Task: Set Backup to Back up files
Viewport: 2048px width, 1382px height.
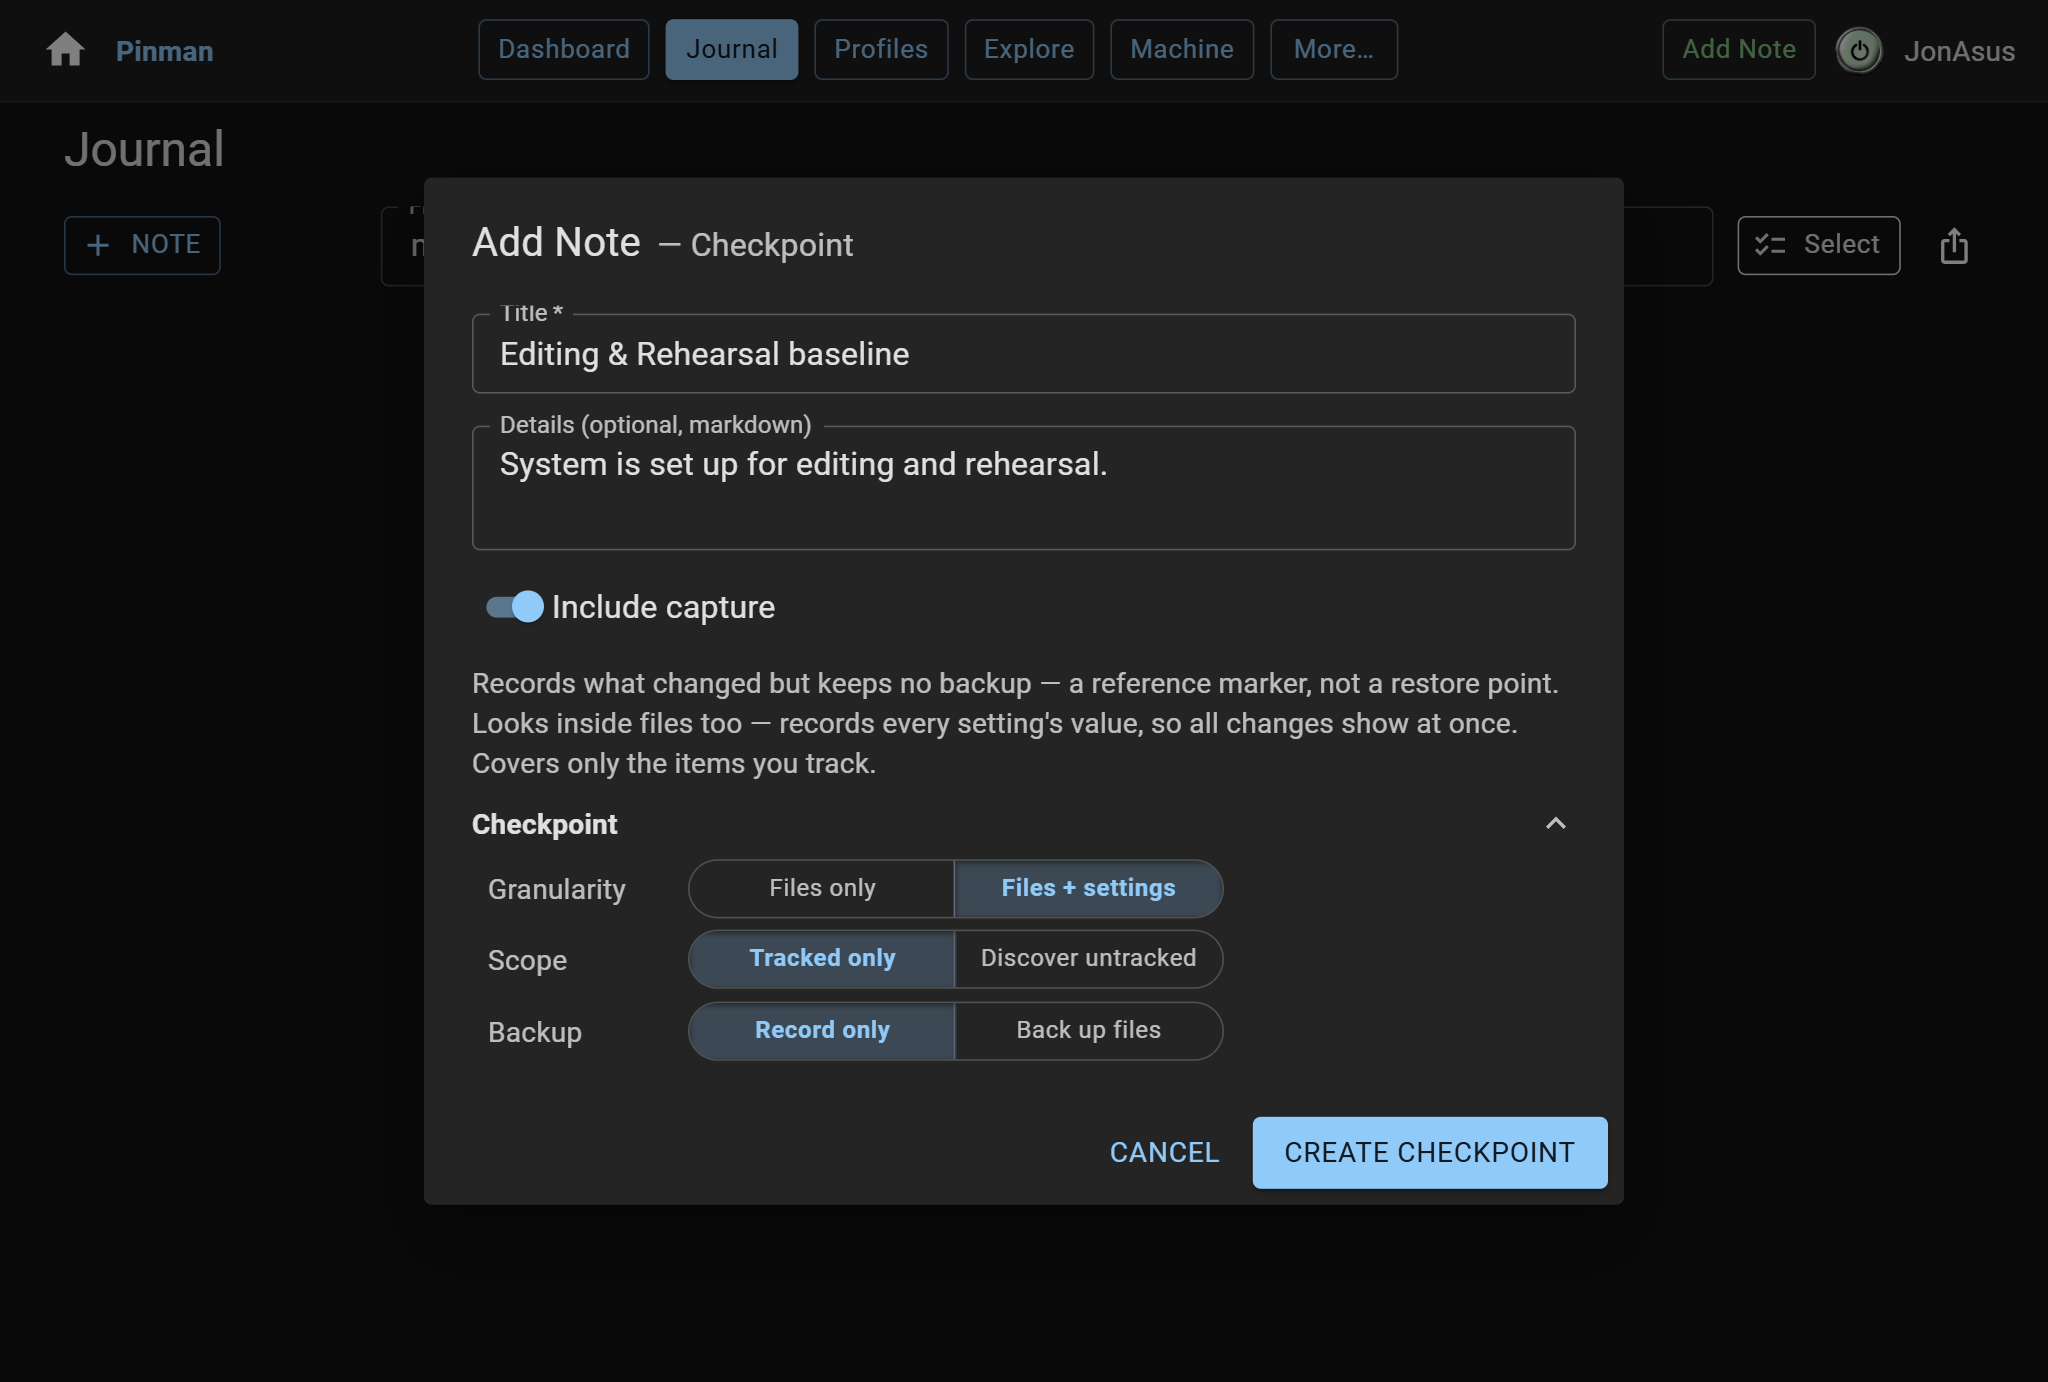Action: 1088,1030
